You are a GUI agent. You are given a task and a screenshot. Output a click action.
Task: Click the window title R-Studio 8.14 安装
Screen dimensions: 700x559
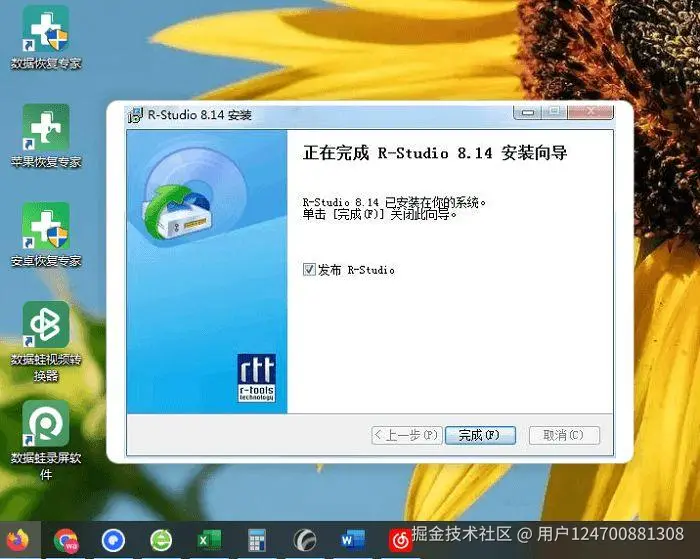(x=200, y=115)
